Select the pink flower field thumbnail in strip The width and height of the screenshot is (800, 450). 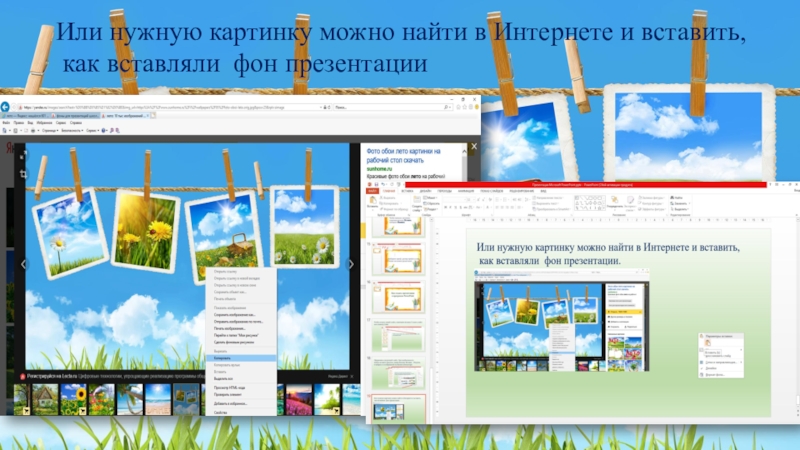tap(298, 398)
